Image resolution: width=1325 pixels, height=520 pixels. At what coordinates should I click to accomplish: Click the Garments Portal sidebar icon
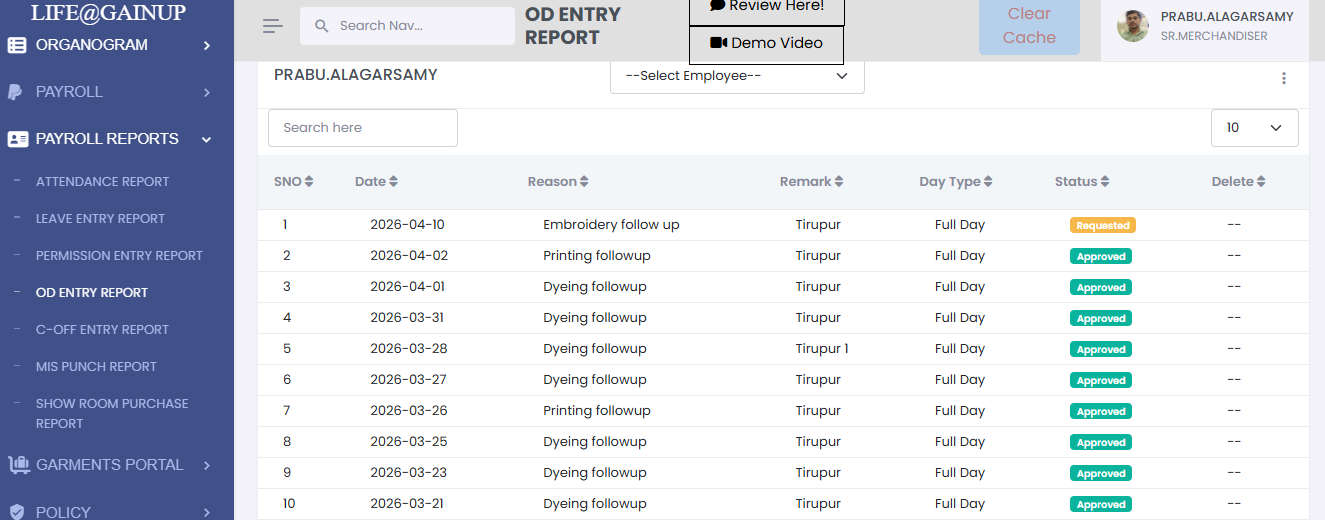click(18, 465)
